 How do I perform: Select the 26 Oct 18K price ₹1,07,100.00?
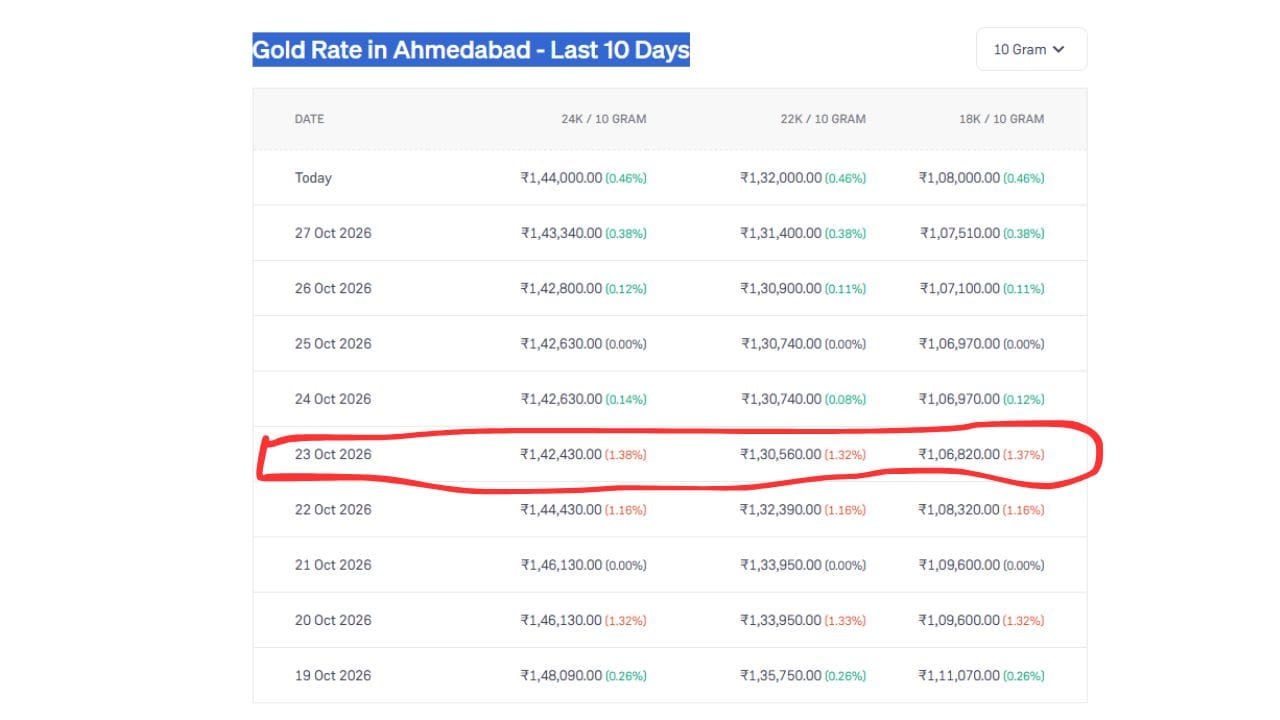coord(960,288)
